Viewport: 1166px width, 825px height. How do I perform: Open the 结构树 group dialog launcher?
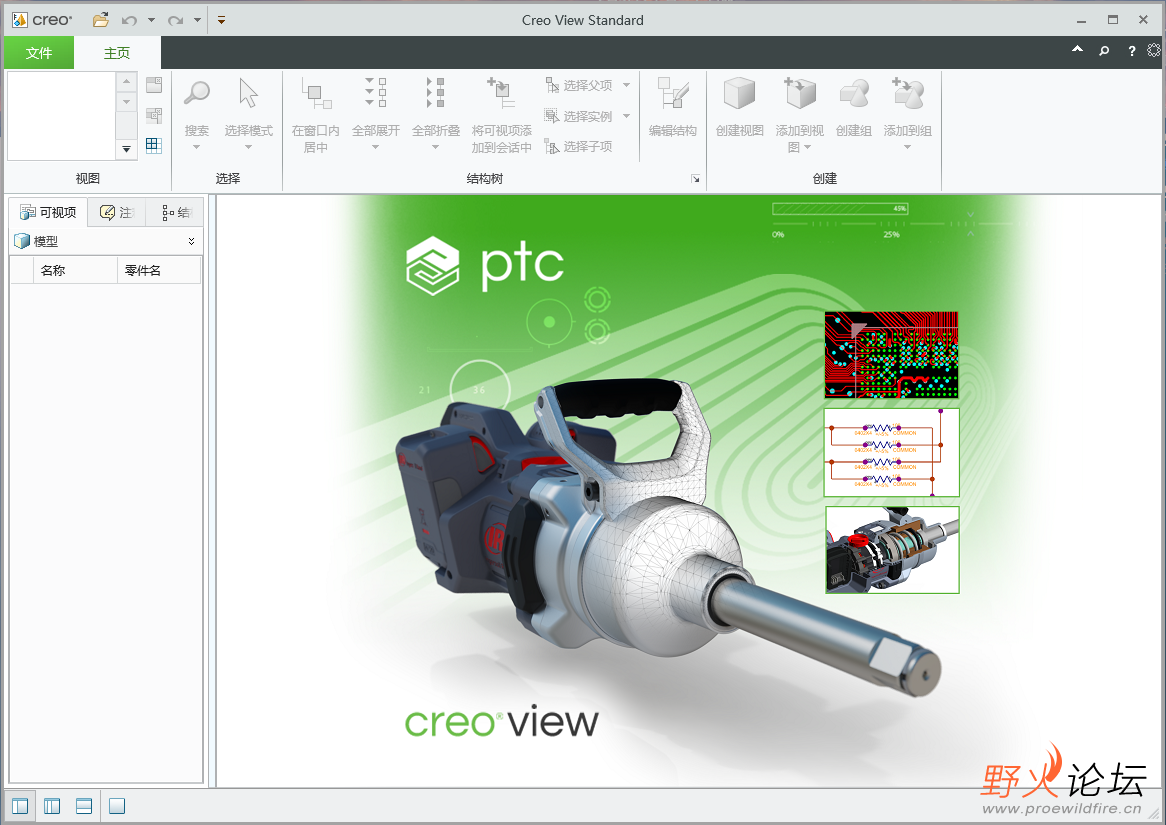695,179
